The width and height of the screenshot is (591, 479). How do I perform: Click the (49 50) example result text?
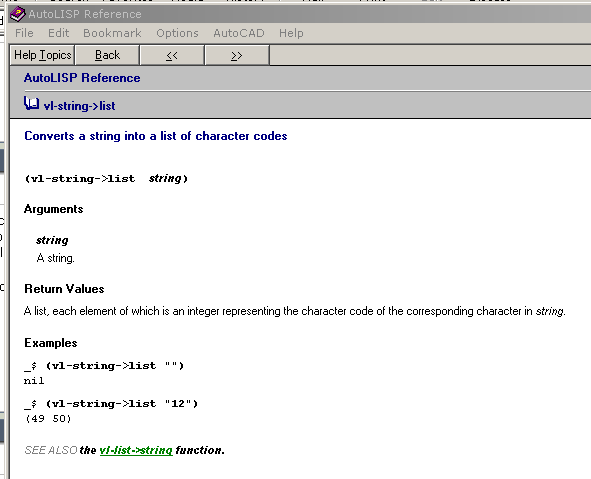[48, 419]
